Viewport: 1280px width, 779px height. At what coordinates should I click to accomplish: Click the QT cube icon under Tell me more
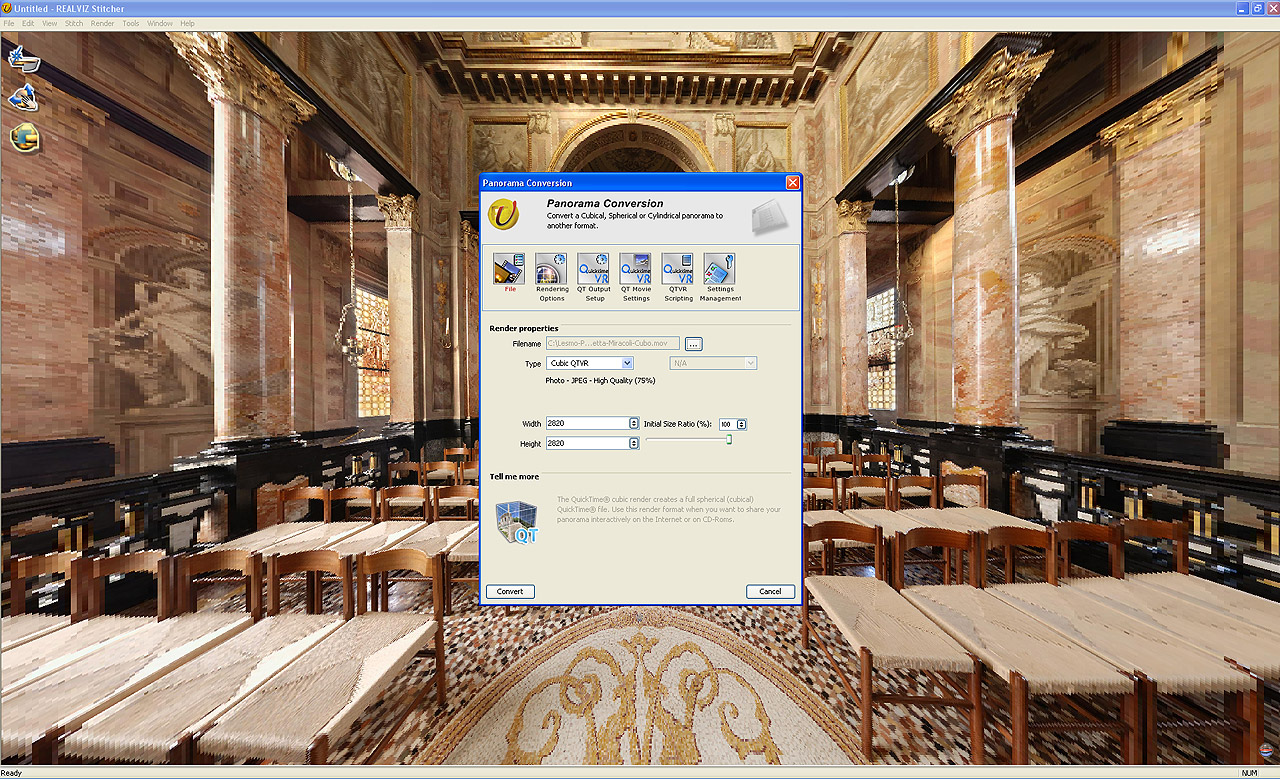(x=517, y=521)
